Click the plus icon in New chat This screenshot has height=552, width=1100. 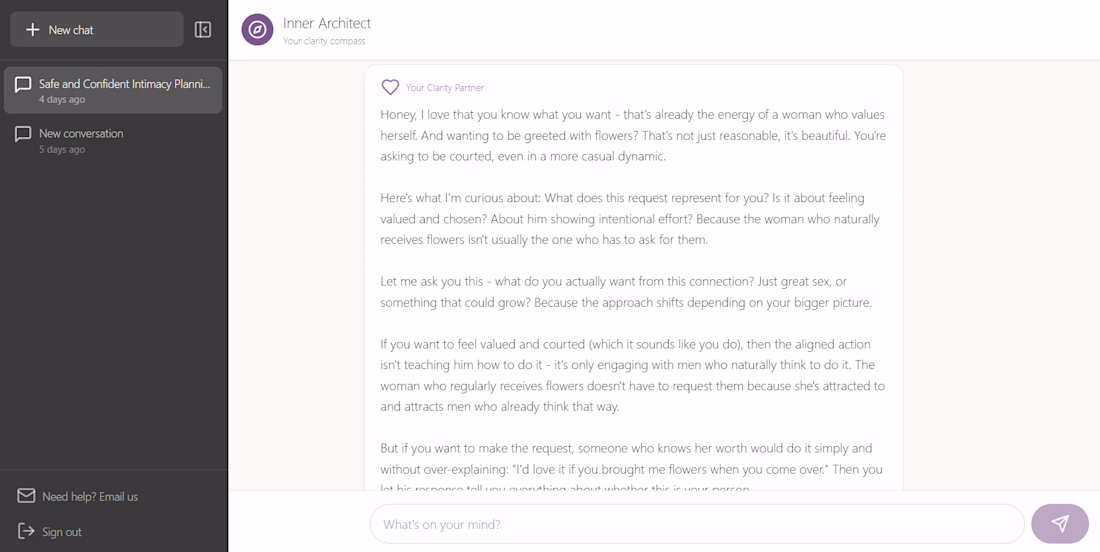pyautogui.click(x=32, y=29)
